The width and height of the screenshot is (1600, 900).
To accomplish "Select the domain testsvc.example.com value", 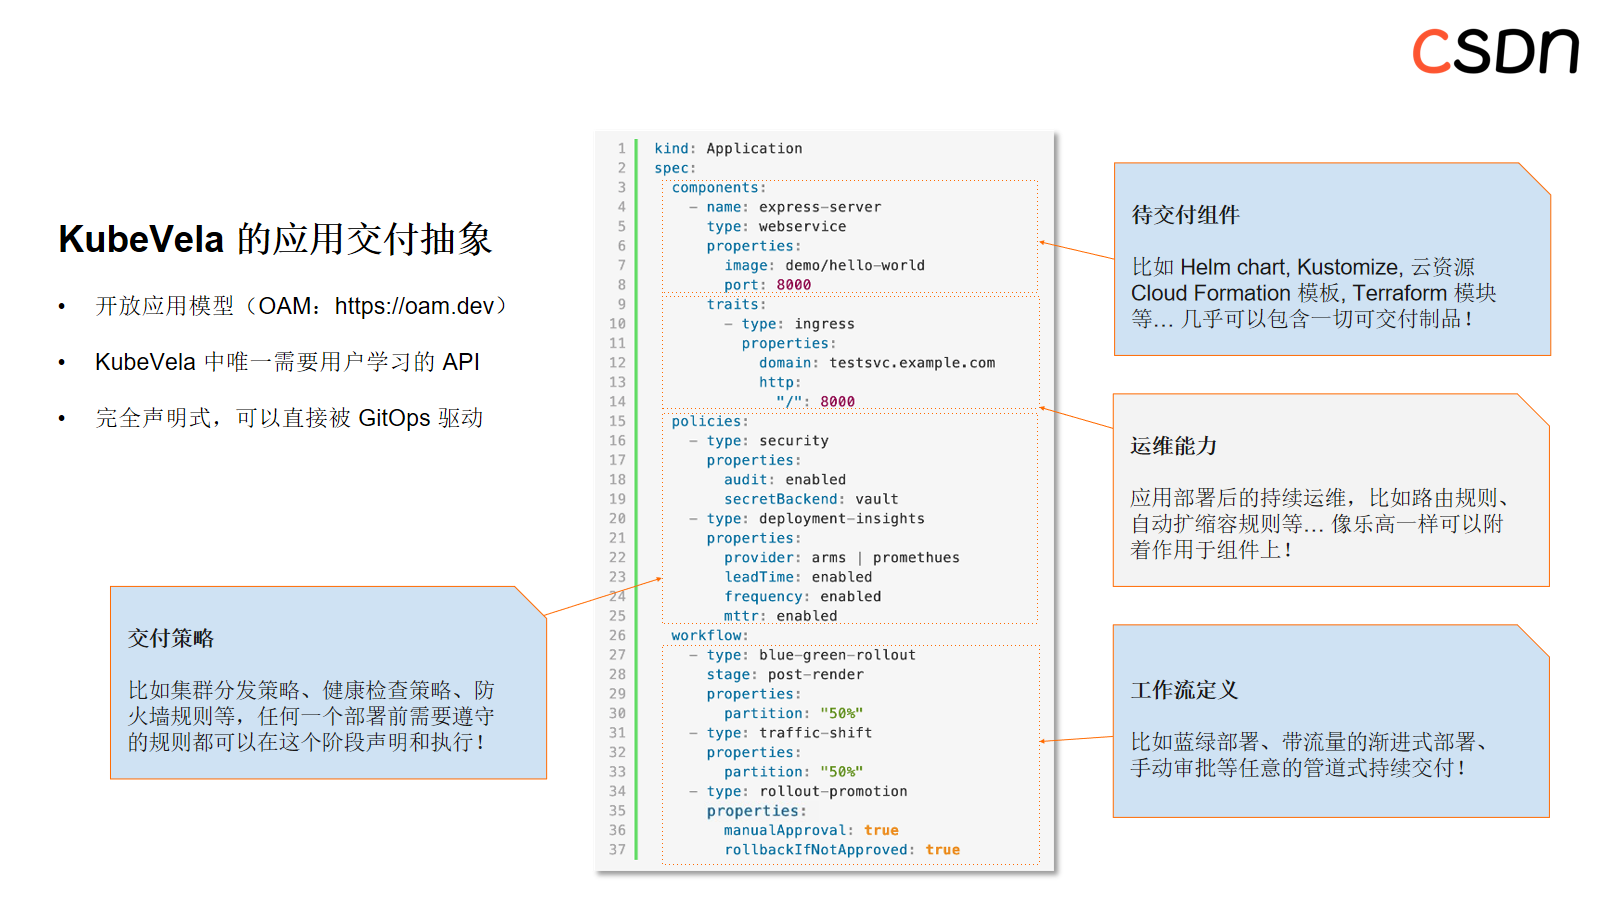I will (x=913, y=362).
